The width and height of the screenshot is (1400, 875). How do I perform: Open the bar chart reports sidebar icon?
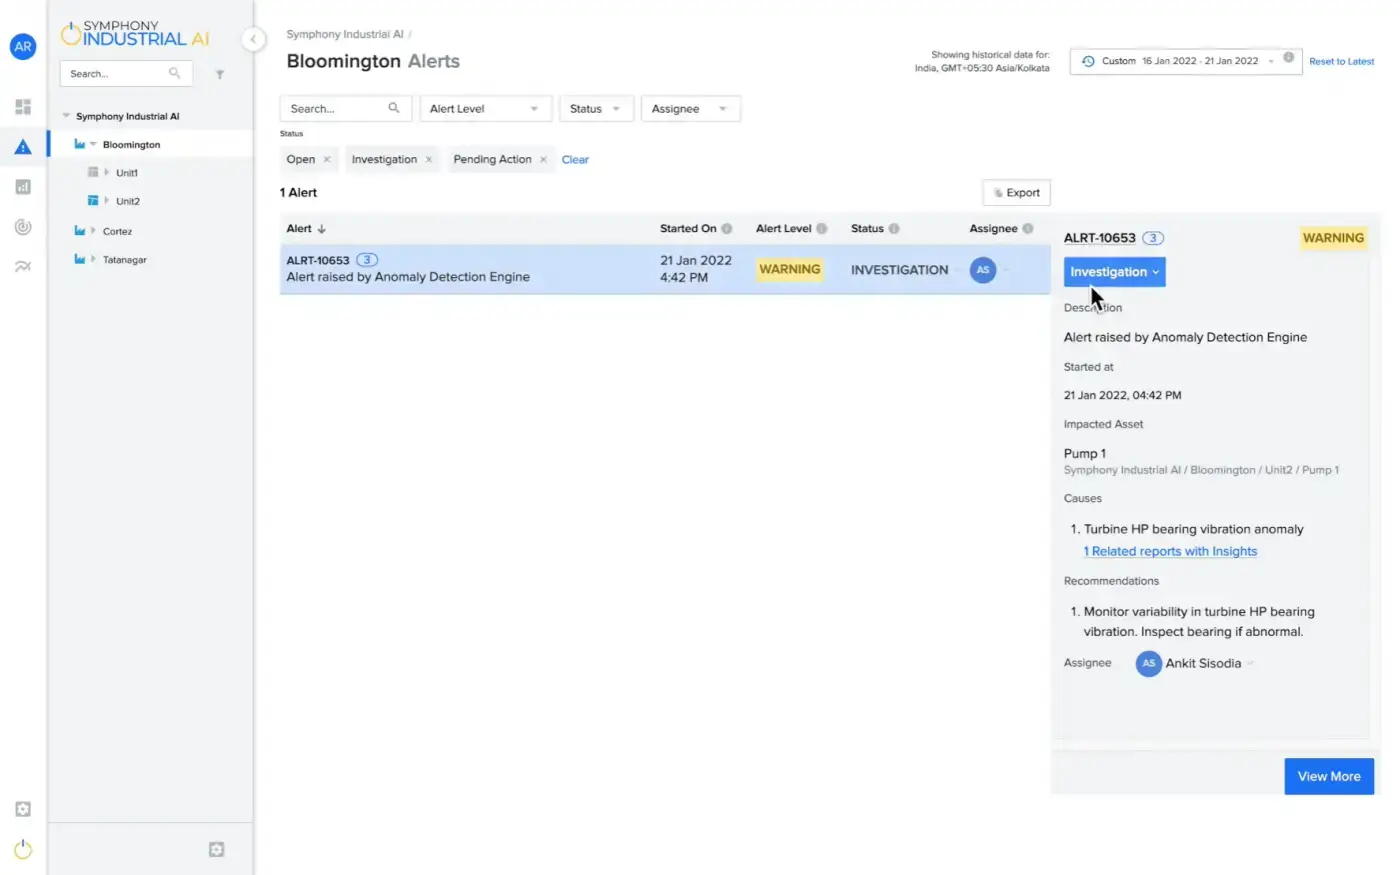coord(23,187)
